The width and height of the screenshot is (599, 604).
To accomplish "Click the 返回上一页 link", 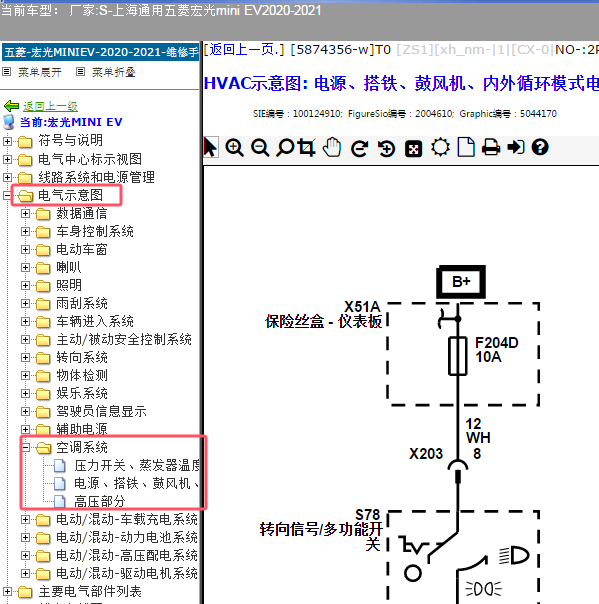I will (x=243, y=49).
